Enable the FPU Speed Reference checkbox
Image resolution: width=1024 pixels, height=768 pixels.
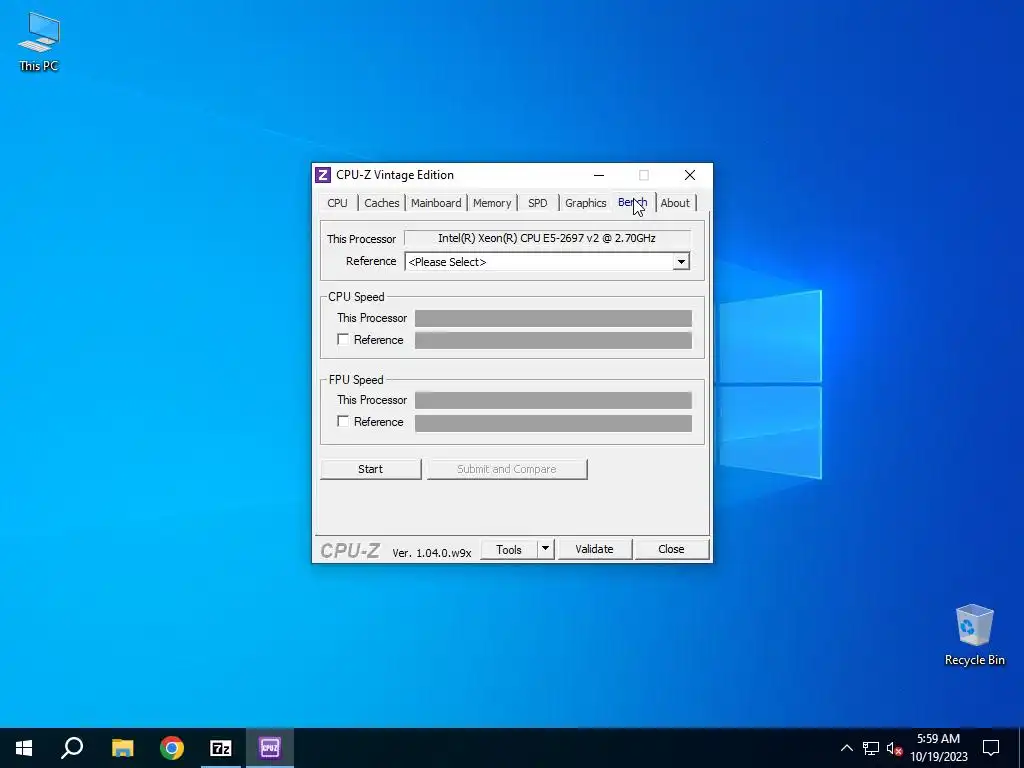tap(343, 422)
